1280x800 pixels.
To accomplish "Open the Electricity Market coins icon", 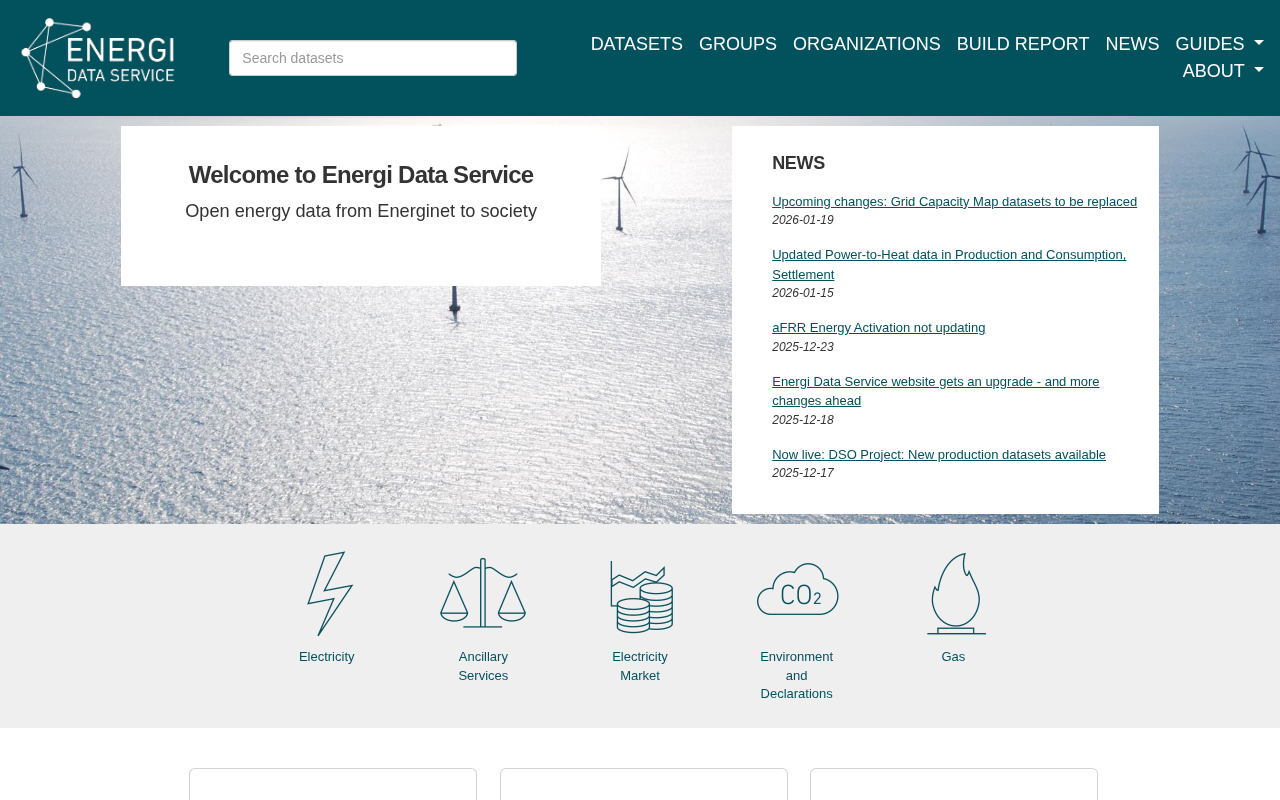I will tap(641, 596).
